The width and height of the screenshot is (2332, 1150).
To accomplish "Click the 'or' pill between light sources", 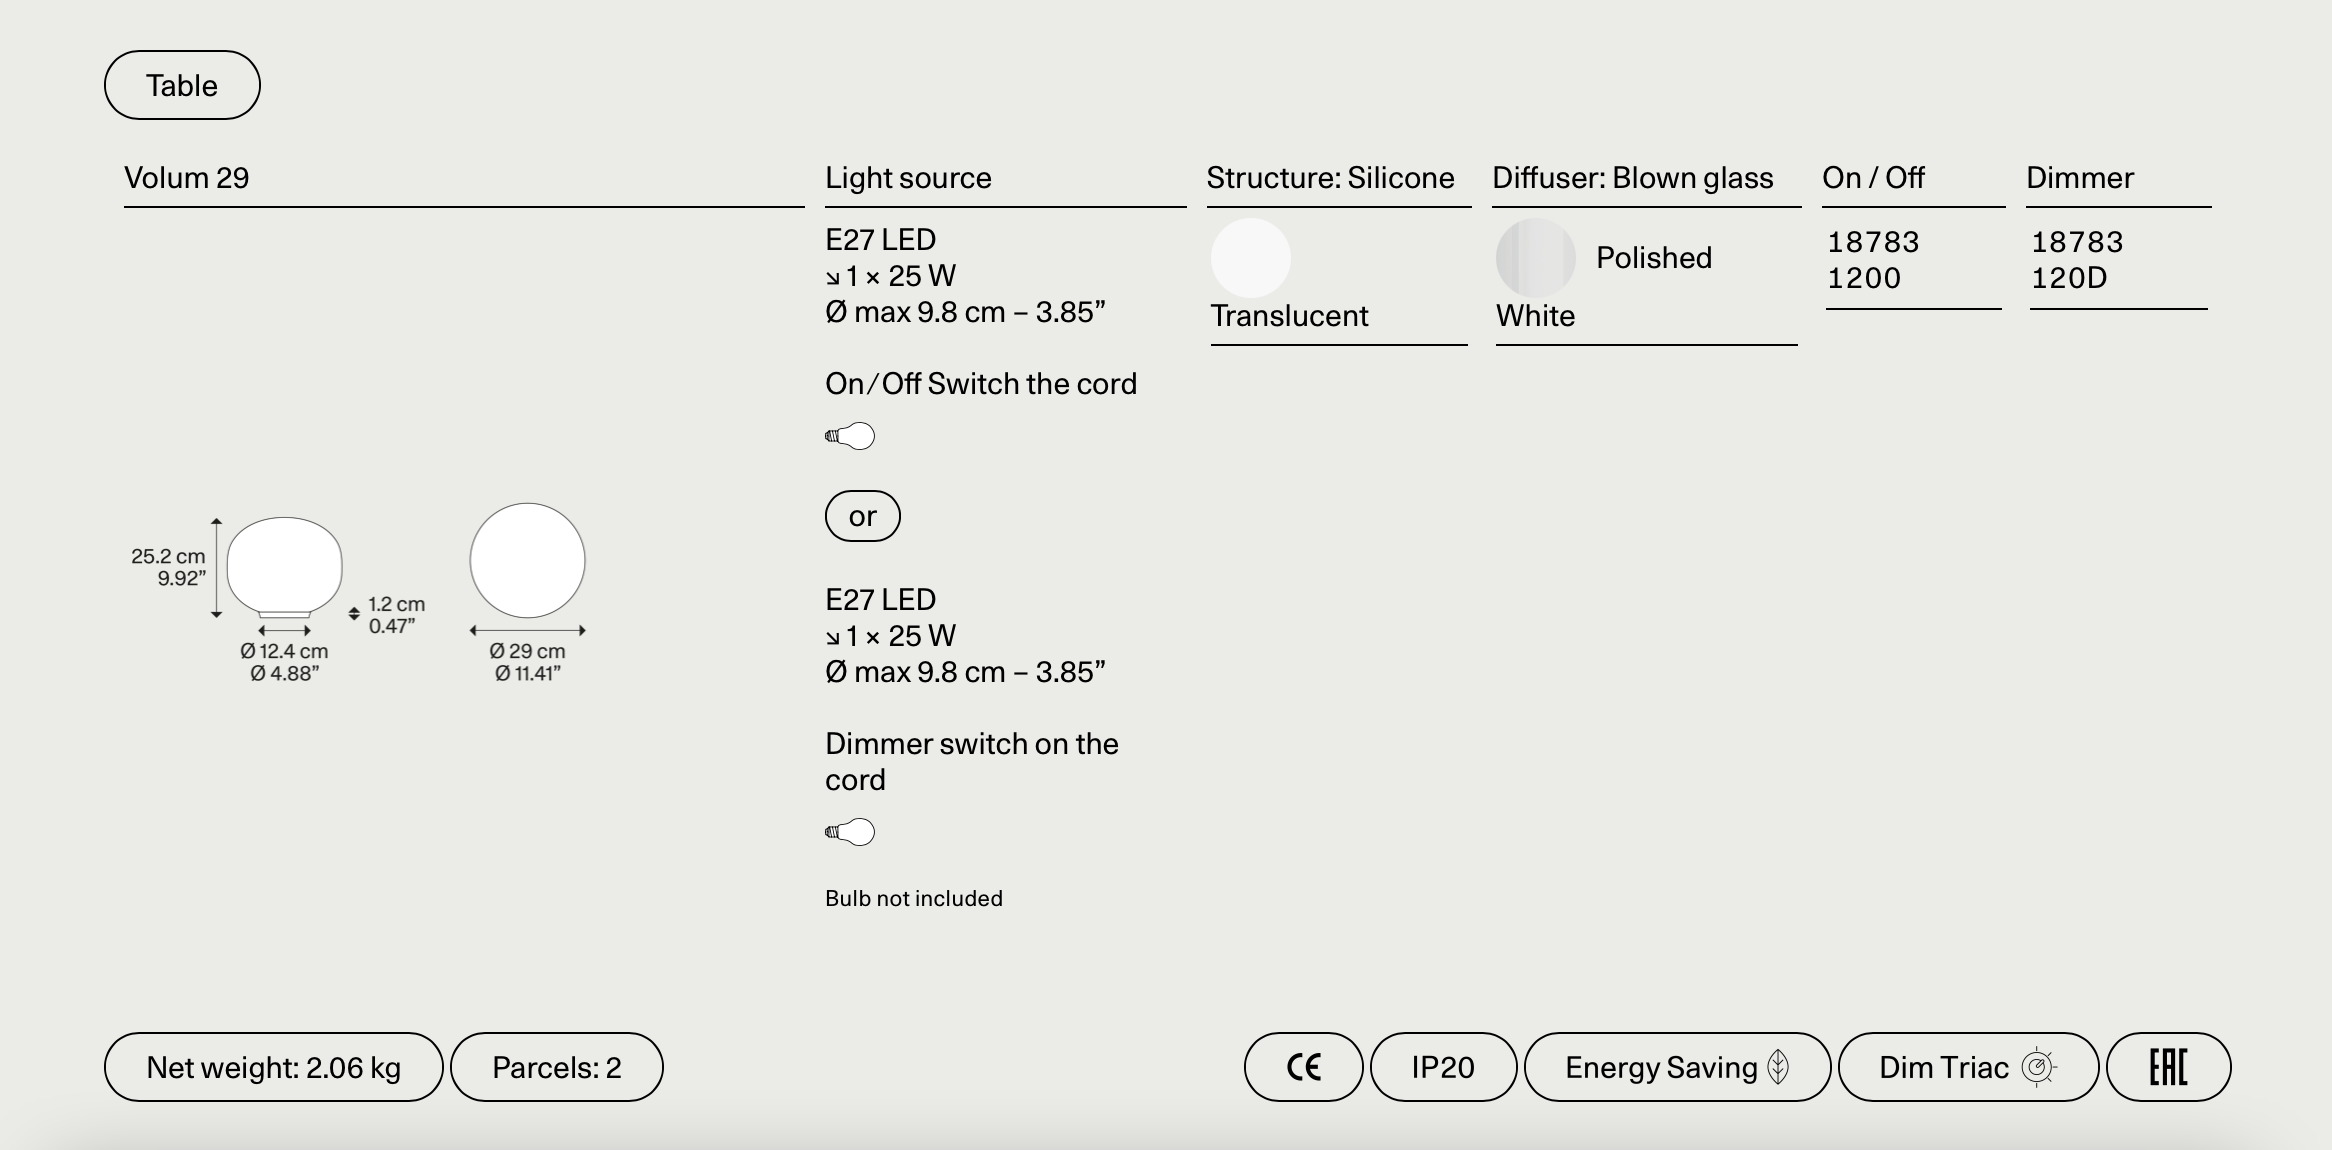I will 862,516.
